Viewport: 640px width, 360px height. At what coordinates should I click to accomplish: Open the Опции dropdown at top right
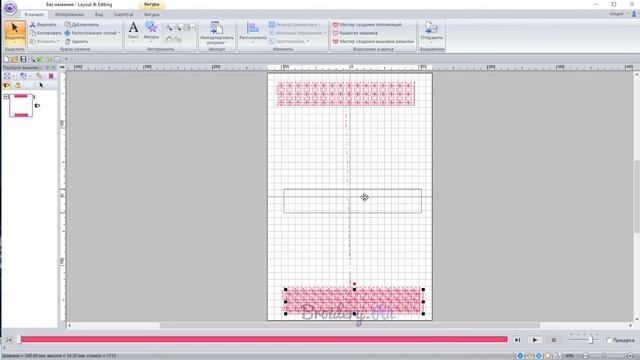618,14
